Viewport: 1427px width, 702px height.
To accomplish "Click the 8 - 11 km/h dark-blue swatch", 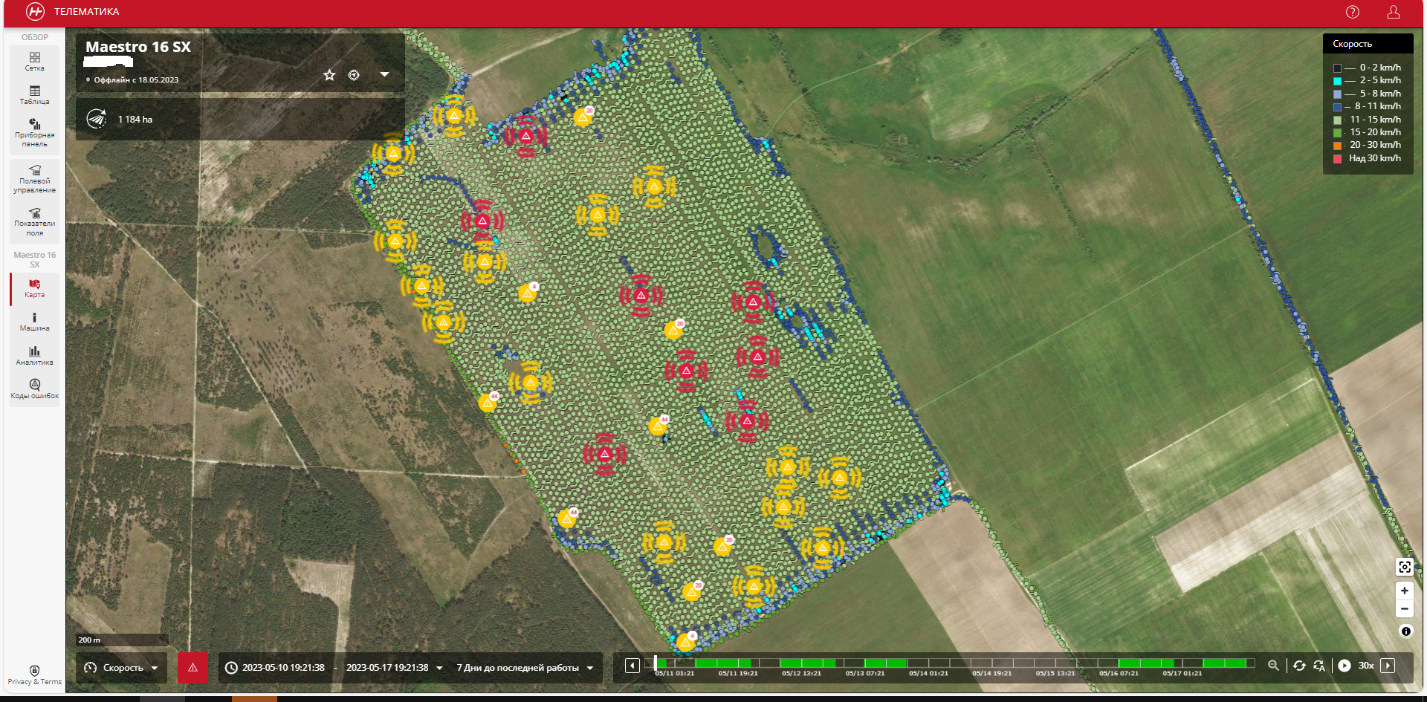I will tap(1337, 106).
